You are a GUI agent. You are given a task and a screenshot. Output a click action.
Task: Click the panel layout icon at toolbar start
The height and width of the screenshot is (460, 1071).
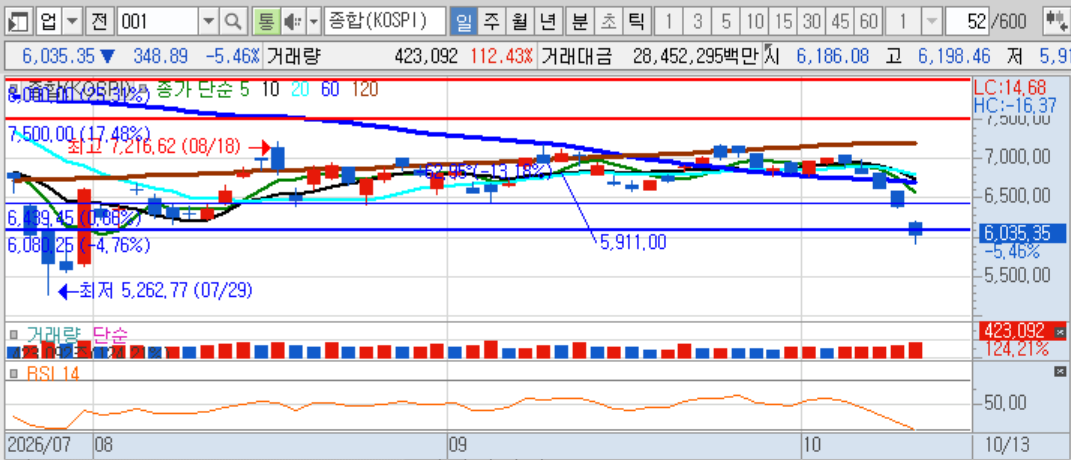(x=18, y=23)
